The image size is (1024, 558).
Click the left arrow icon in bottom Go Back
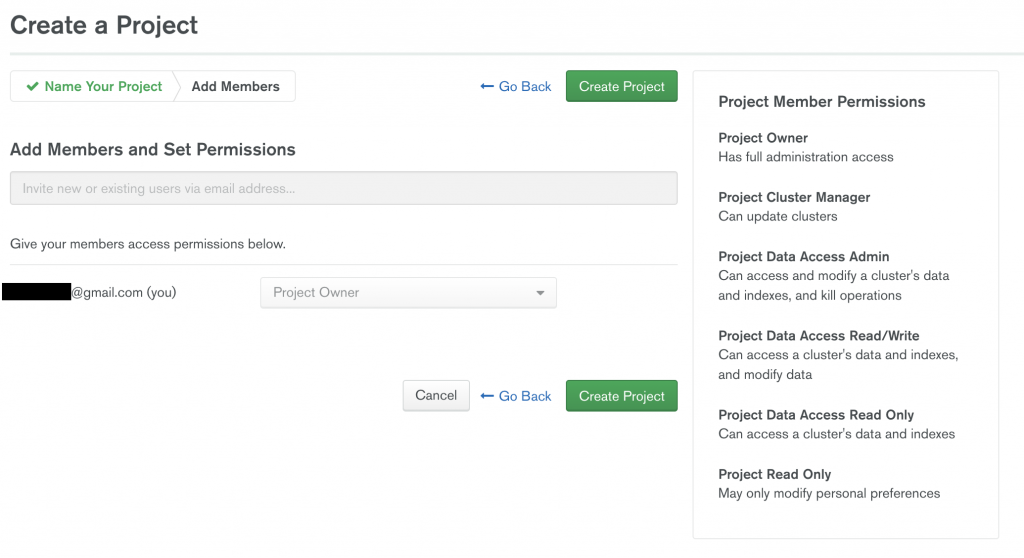click(487, 396)
